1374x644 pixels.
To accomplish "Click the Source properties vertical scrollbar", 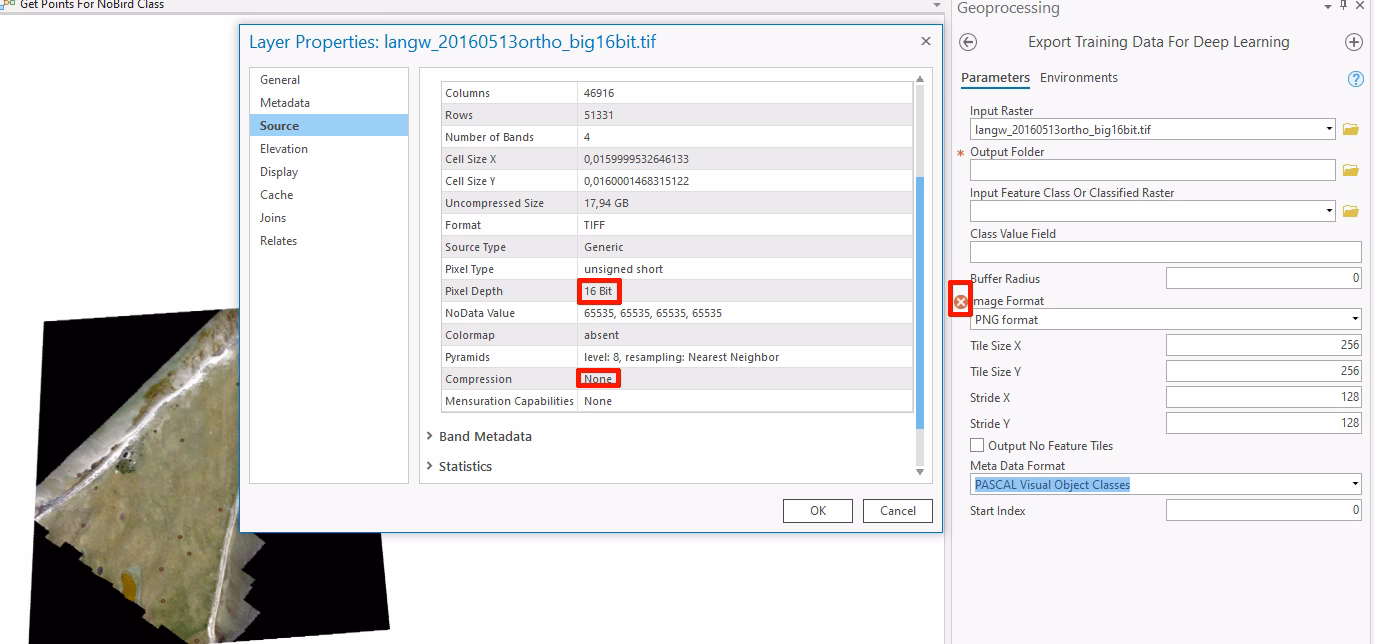I will click(920, 300).
